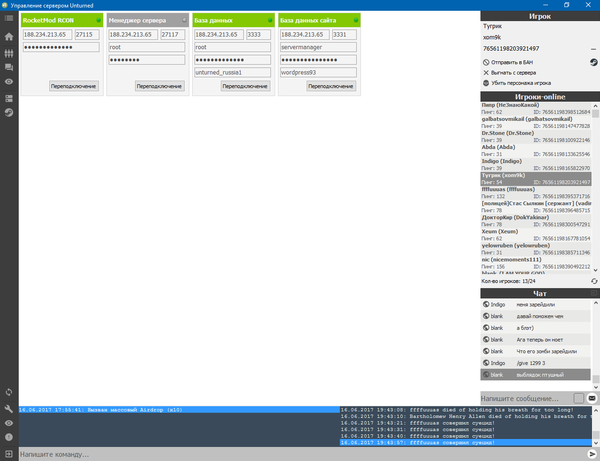This screenshot has height=461, width=600.
Task: Click the refresh arrows sidebar icon
Action: [x=9, y=392]
